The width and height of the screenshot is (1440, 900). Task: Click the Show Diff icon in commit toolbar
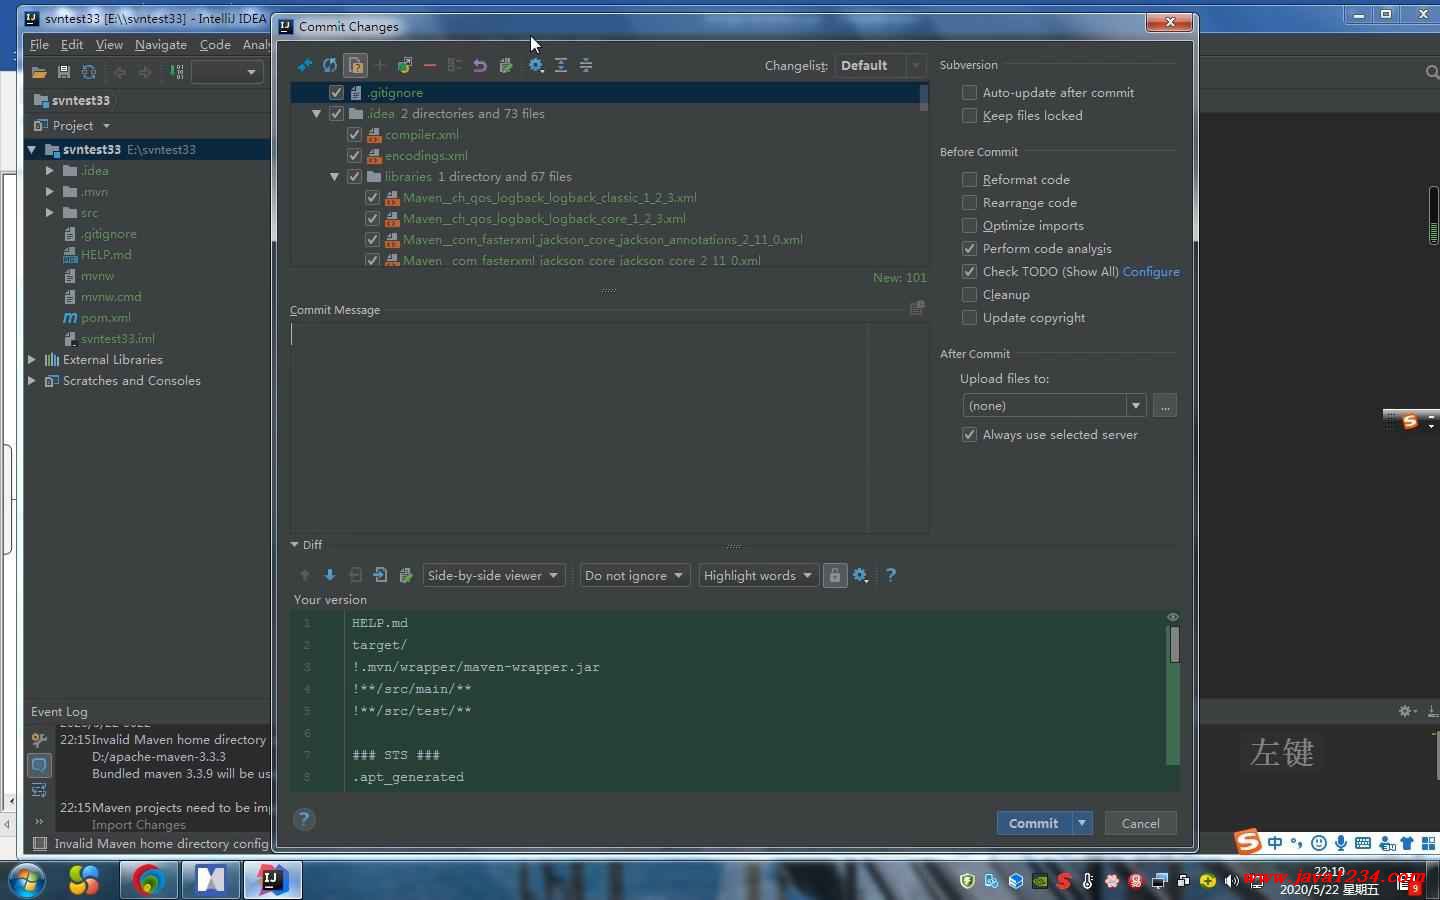pos(305,65)
